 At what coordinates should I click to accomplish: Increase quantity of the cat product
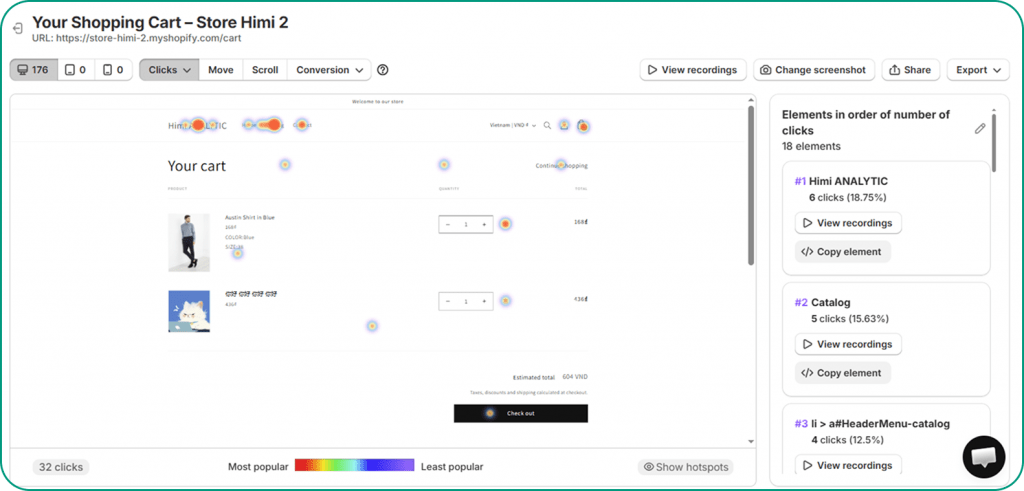click(x=484, y=302)
